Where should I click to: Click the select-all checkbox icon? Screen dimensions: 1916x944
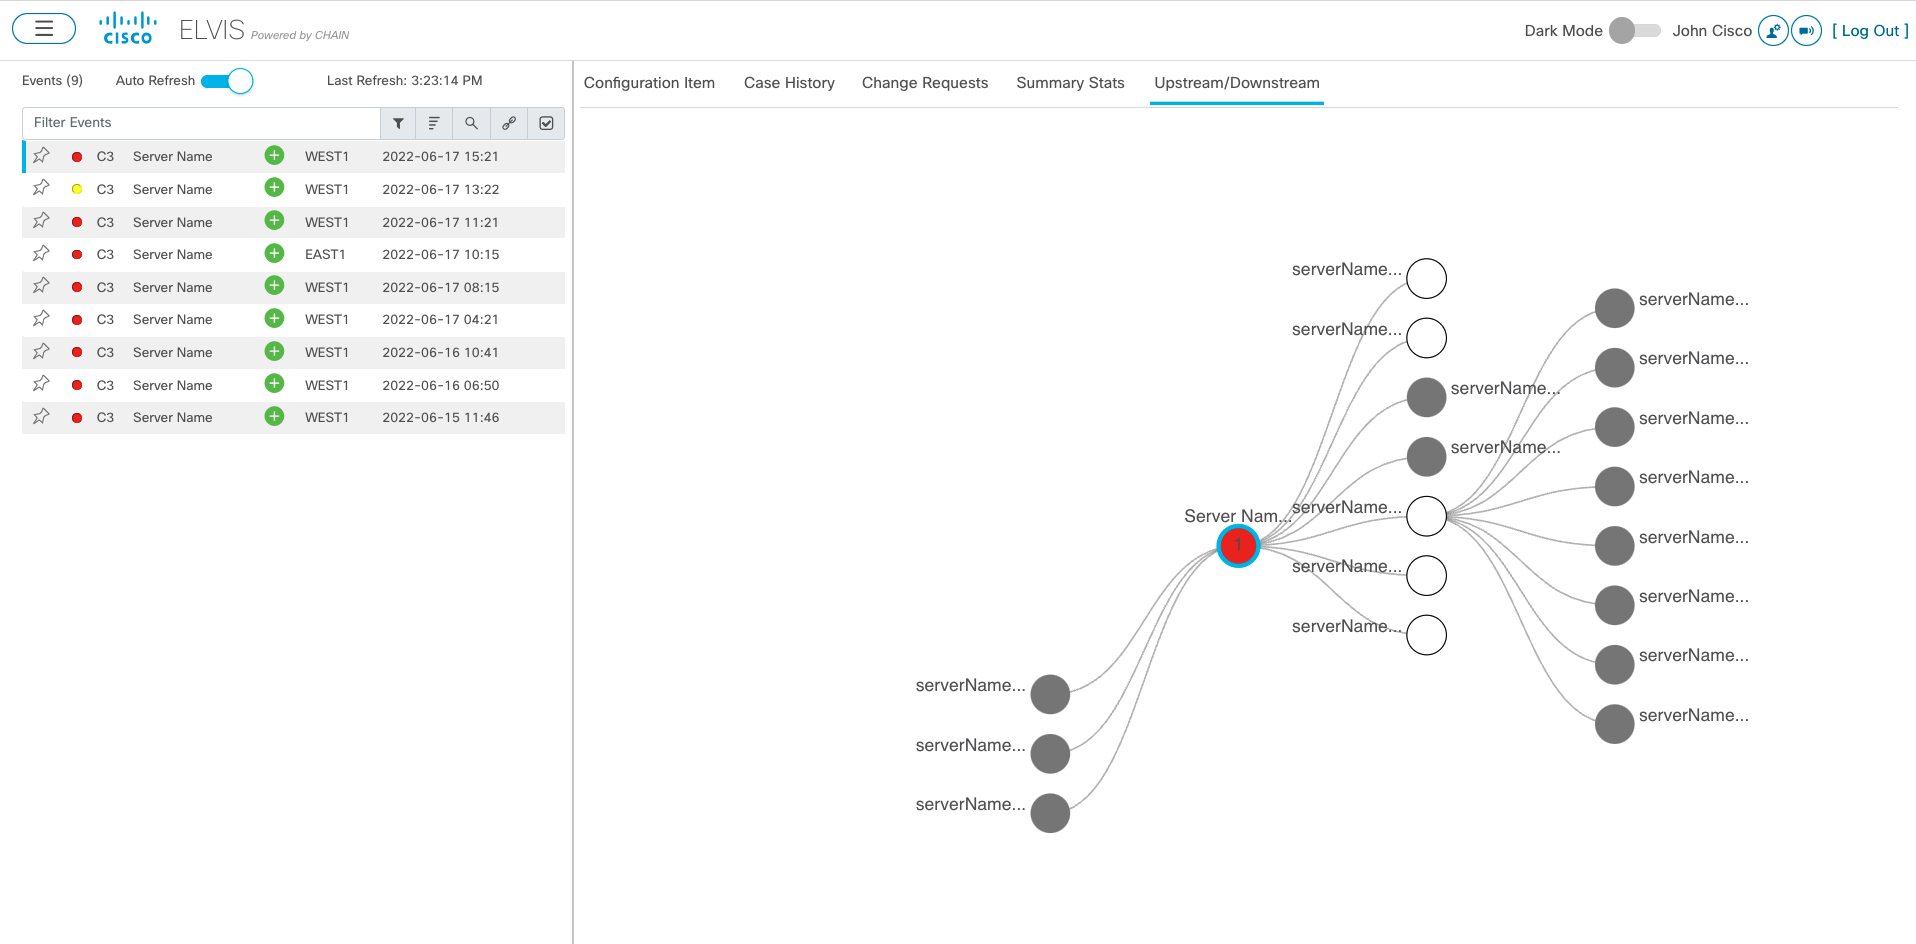546,123
